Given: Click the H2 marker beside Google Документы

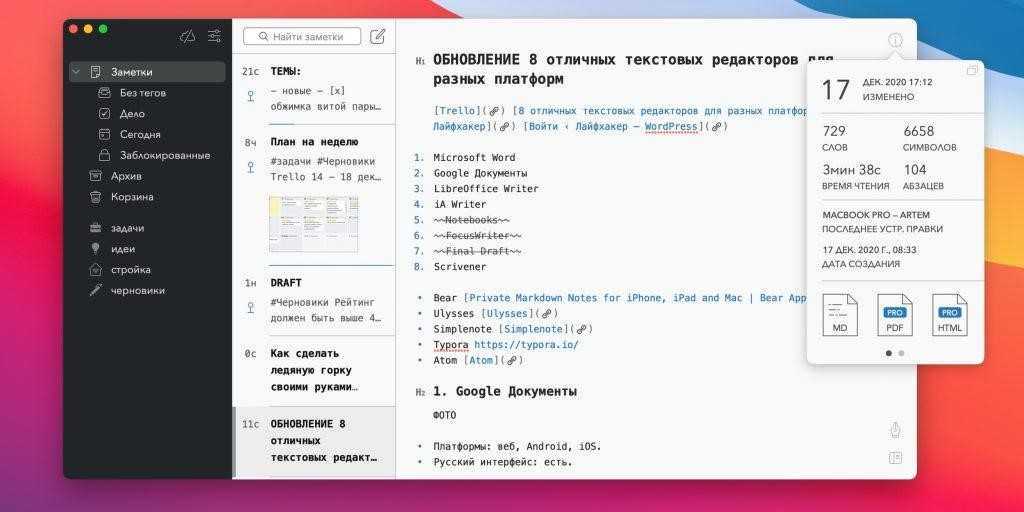Looking at the screenshot, I should pos(420,392).
